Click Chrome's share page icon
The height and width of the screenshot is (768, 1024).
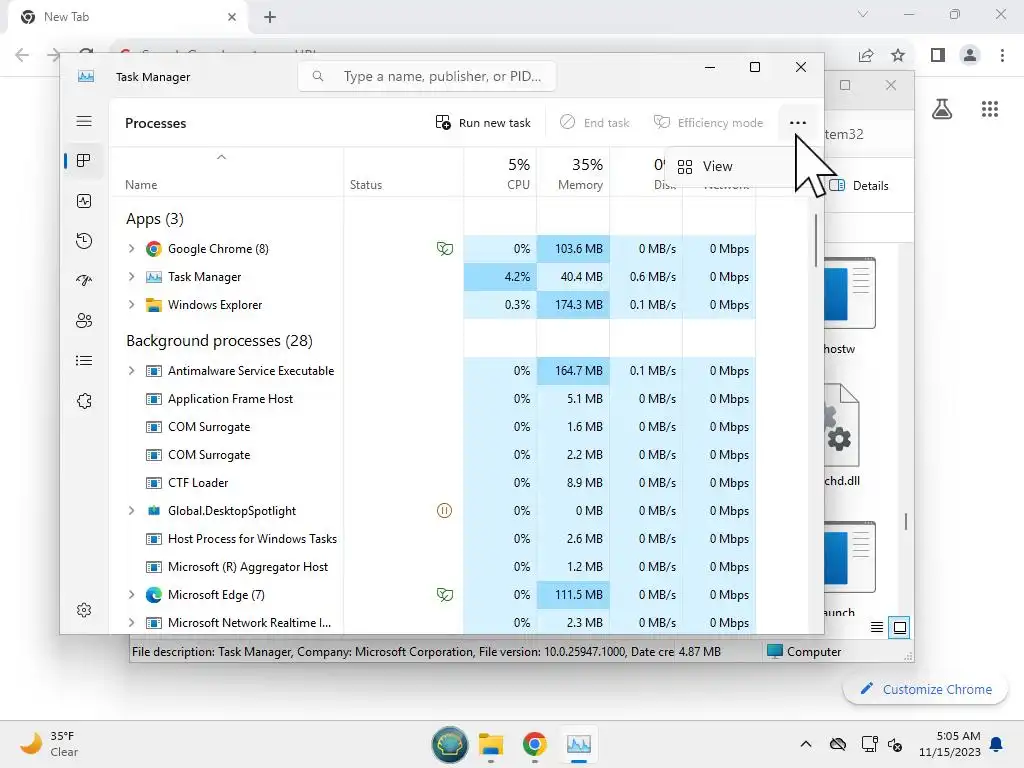pyautogui.click(x=866, y=55)
